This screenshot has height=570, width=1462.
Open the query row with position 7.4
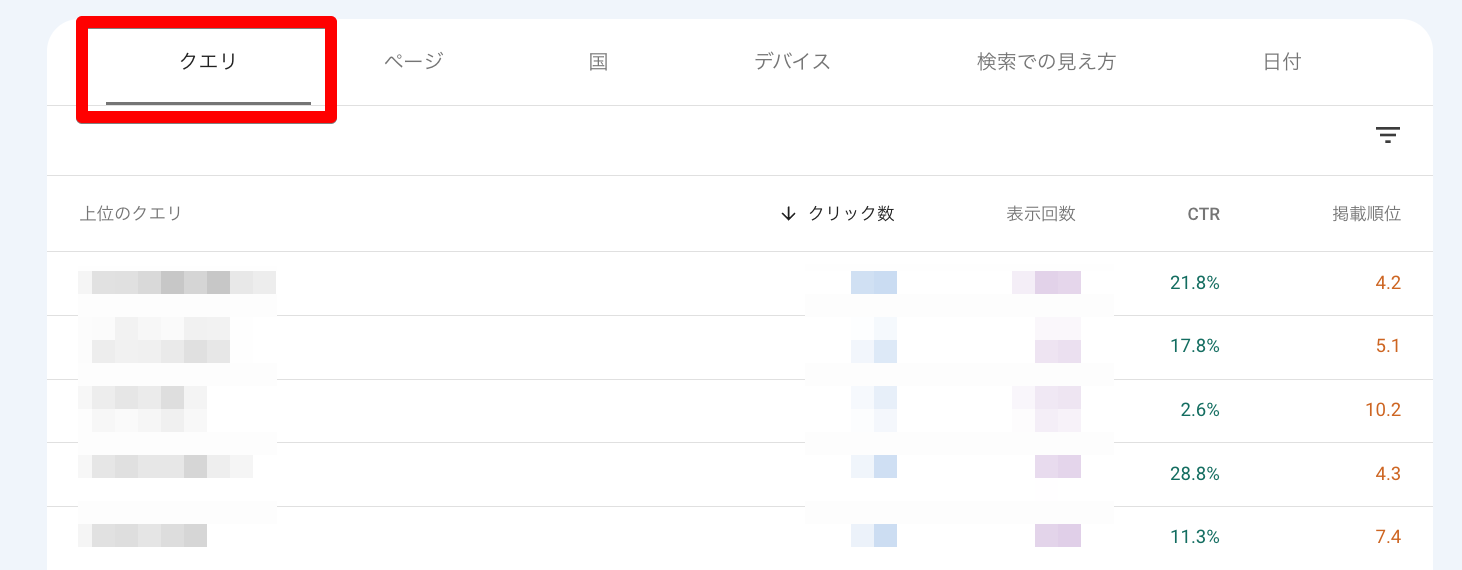coord(740,537)
